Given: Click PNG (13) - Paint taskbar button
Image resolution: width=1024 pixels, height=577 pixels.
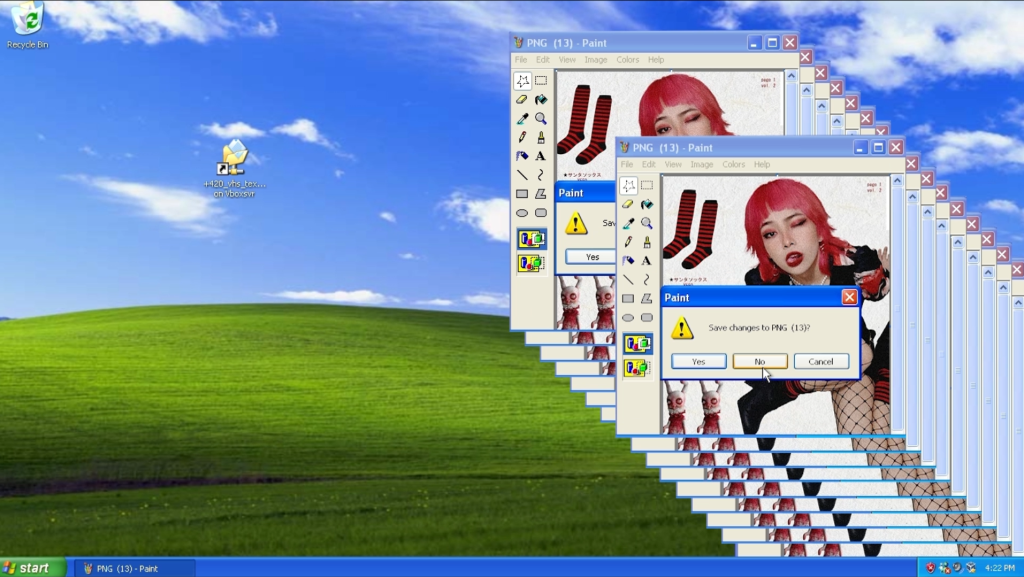Looking at the screenshot, I should pos(134,569).
